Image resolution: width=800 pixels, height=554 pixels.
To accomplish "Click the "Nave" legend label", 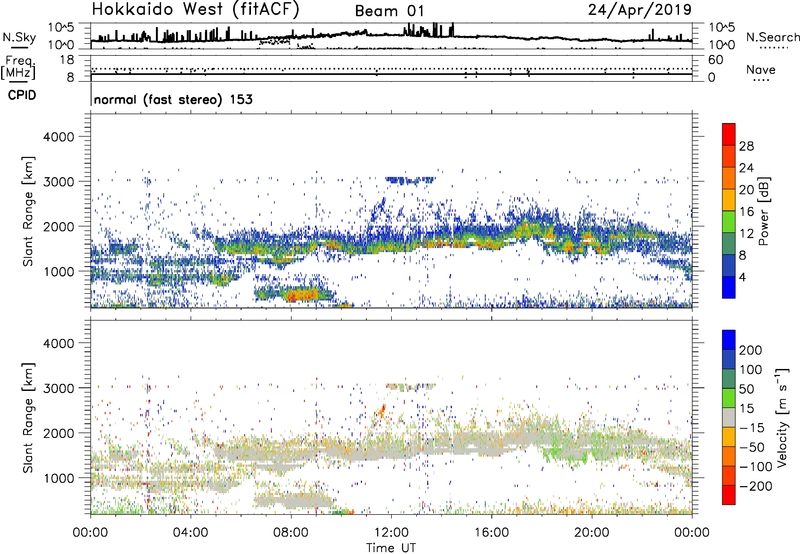I will 760,70.
